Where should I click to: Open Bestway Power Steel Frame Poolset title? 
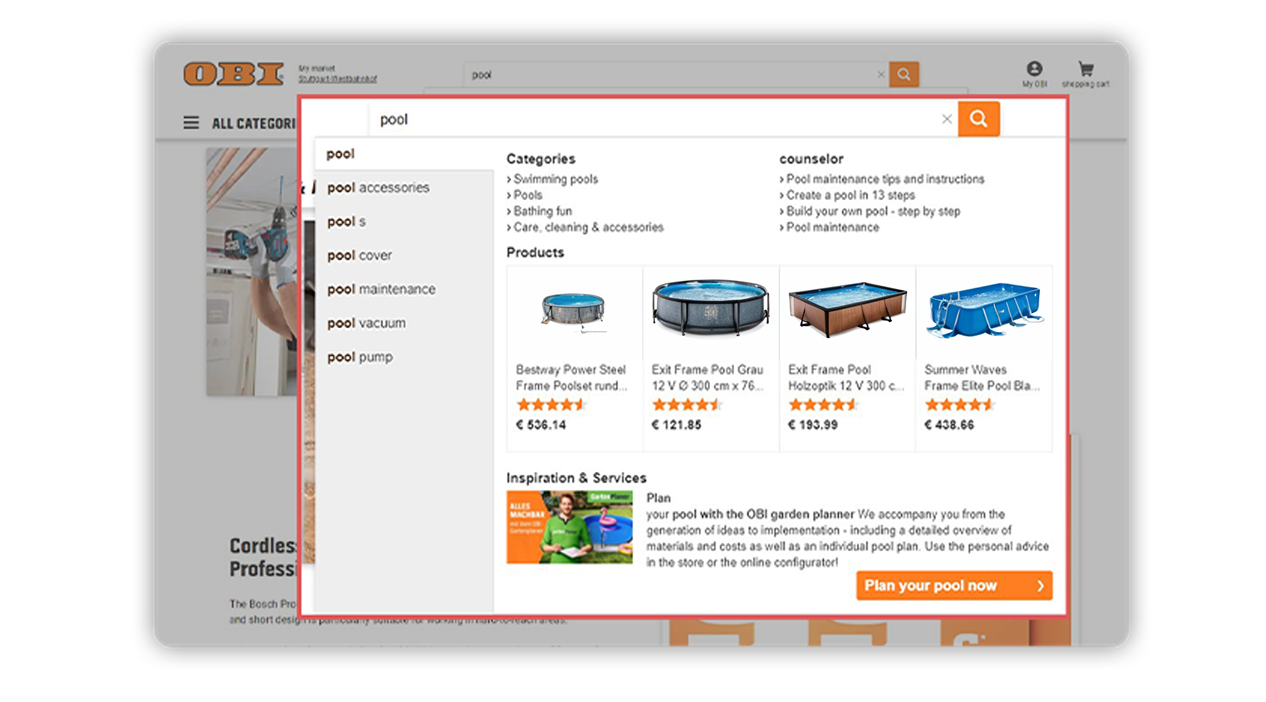tap(572, 378)
